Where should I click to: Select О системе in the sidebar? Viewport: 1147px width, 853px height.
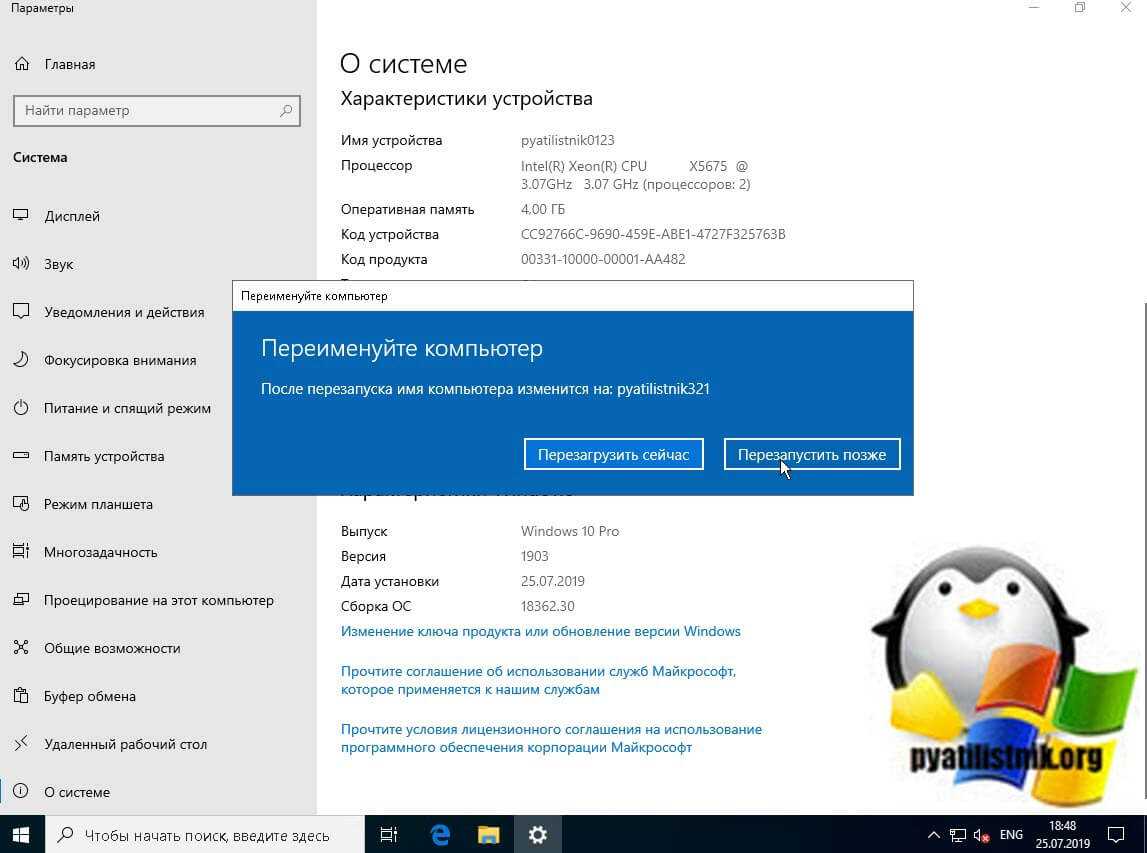77,792
